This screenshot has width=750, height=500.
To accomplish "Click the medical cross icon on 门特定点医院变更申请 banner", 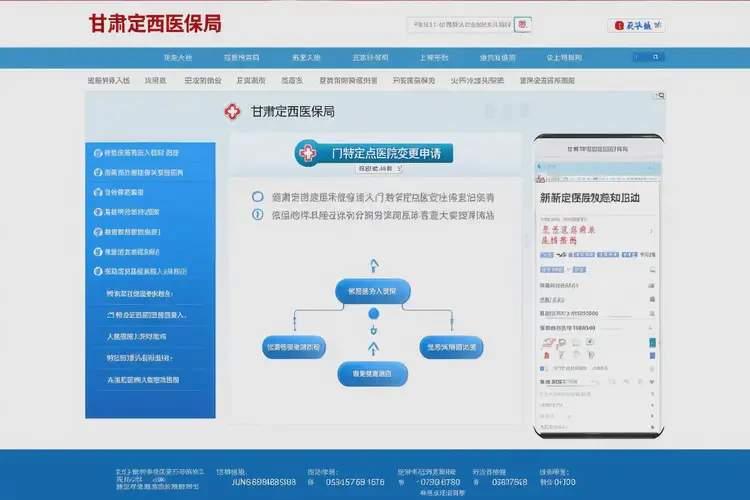I will coord(308,153).
